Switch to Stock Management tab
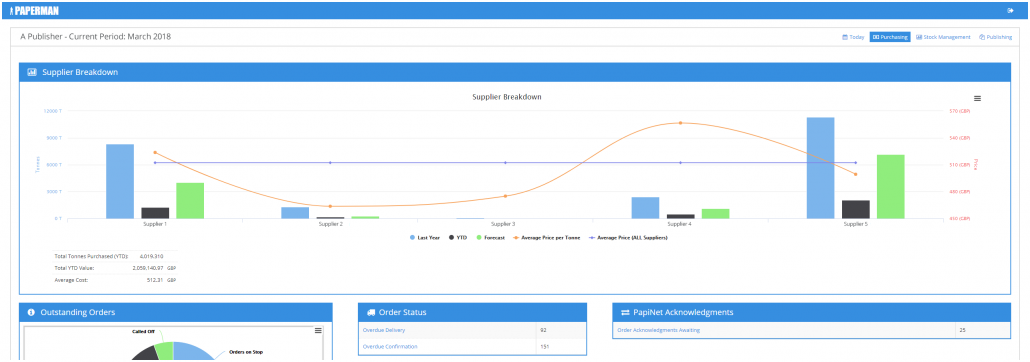 943,37
